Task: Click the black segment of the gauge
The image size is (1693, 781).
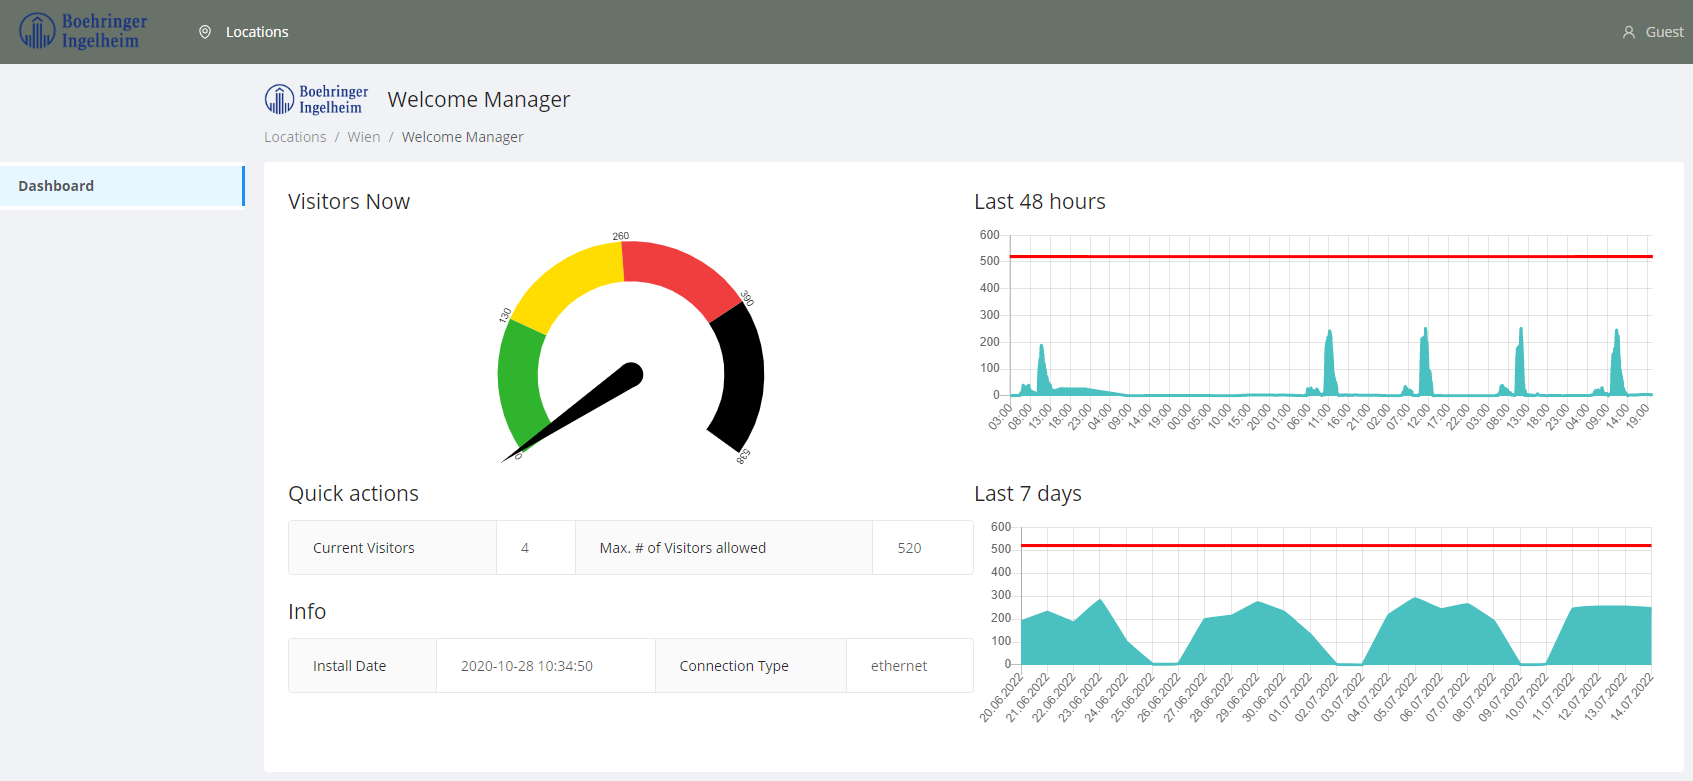Action: [742, 378]
